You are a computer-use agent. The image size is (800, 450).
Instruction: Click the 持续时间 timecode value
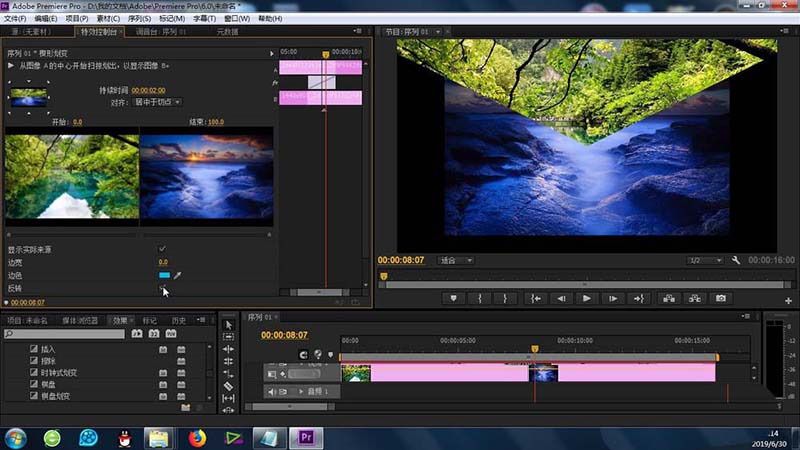coord(147,90)
